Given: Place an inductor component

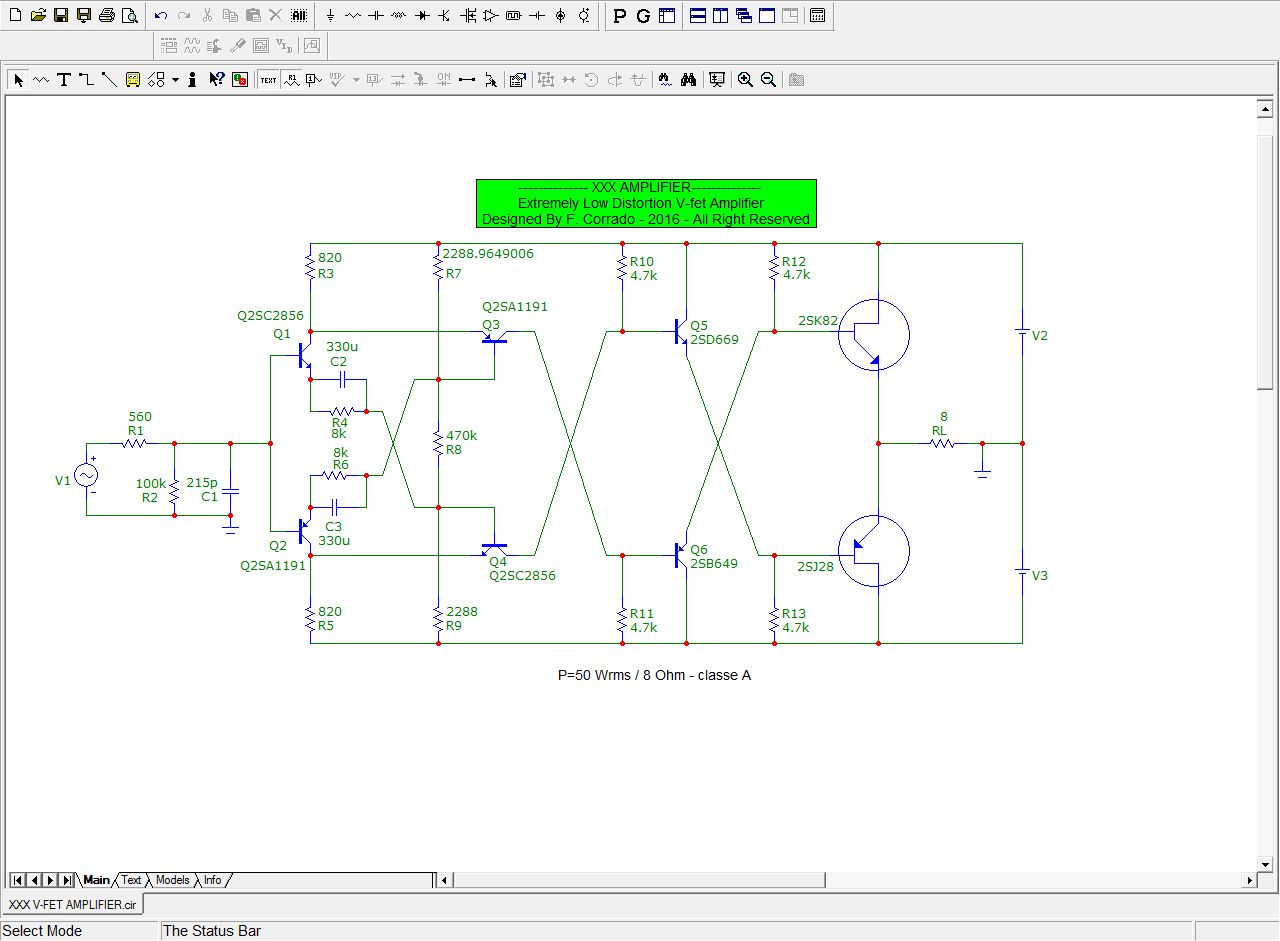Looking at the screenshot, I should (399, 16).
